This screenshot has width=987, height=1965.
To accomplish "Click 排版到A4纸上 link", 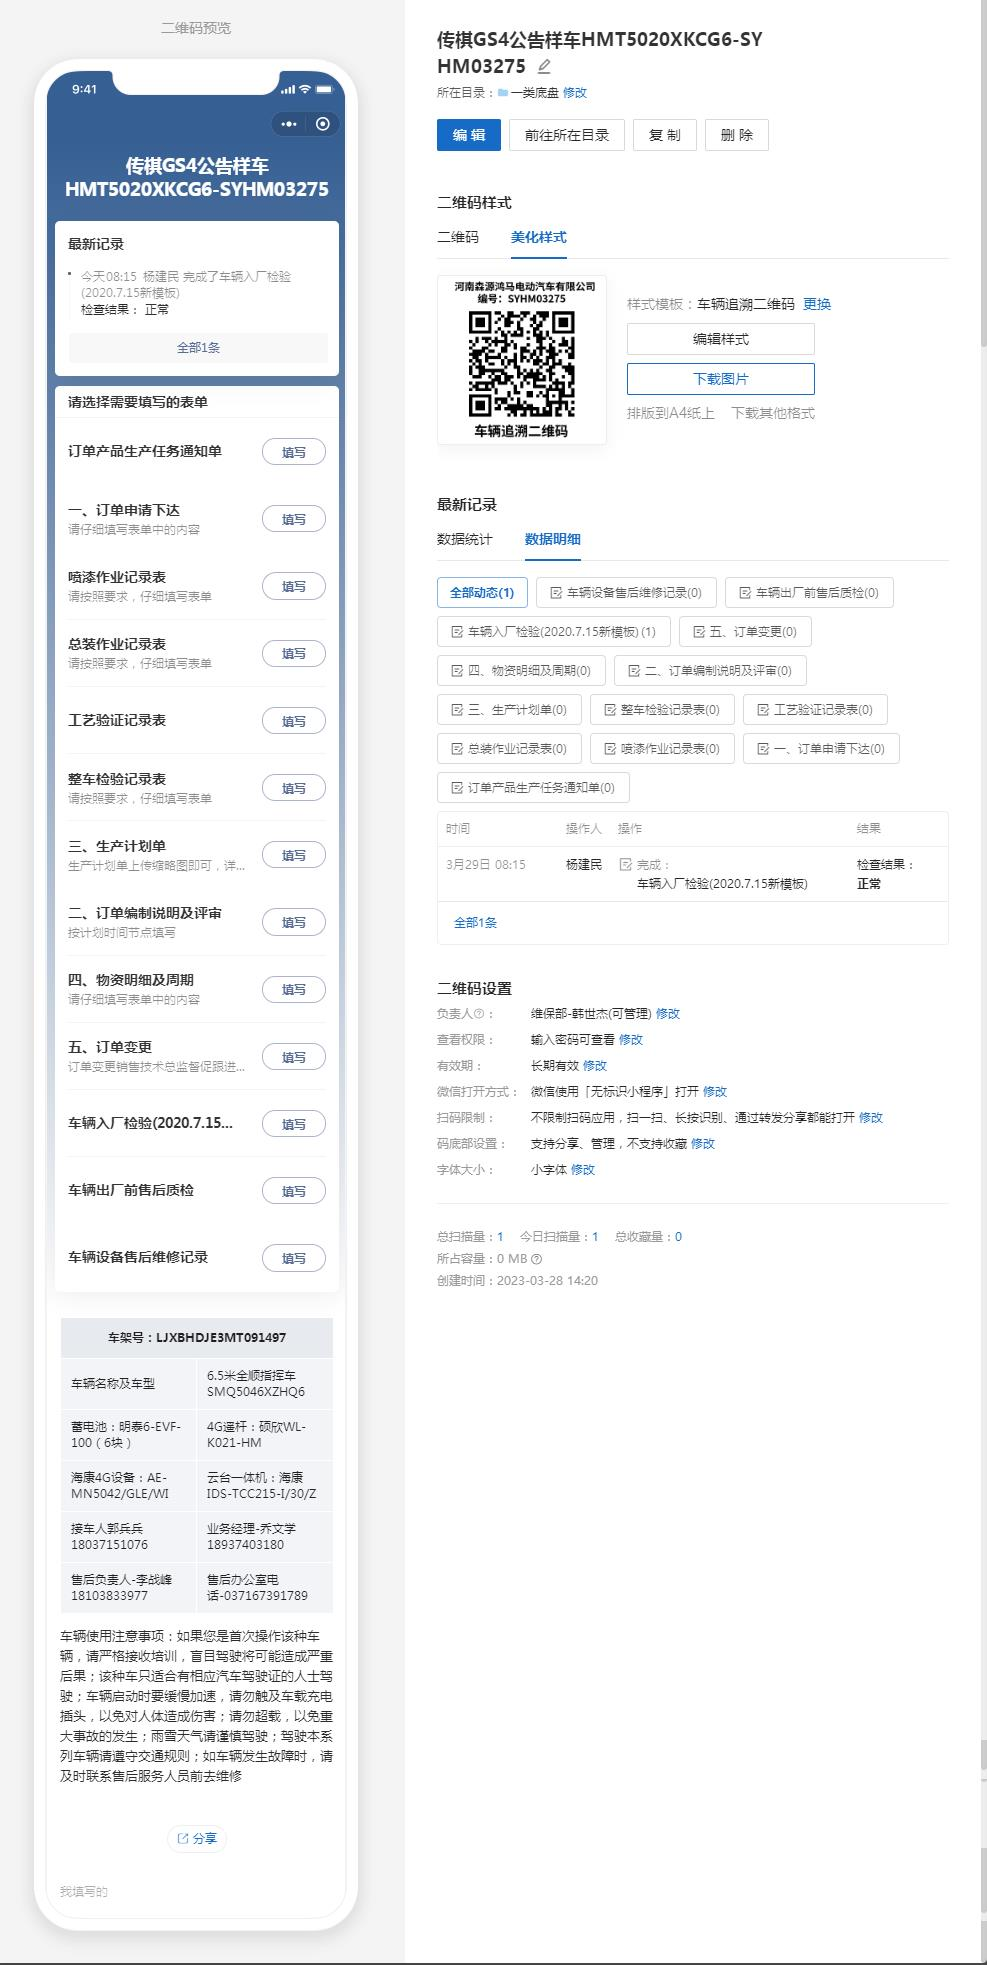I will pos(671,413).
